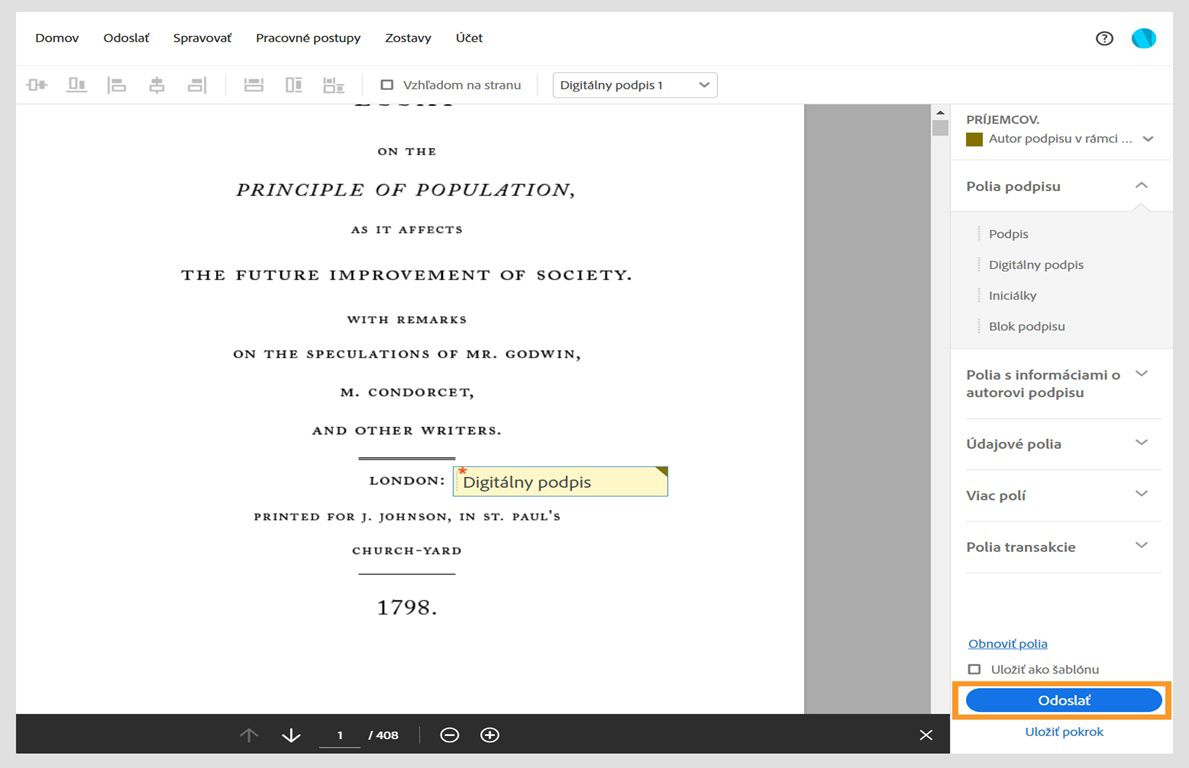Go to next page with down arrow

(x=291, y=735)
